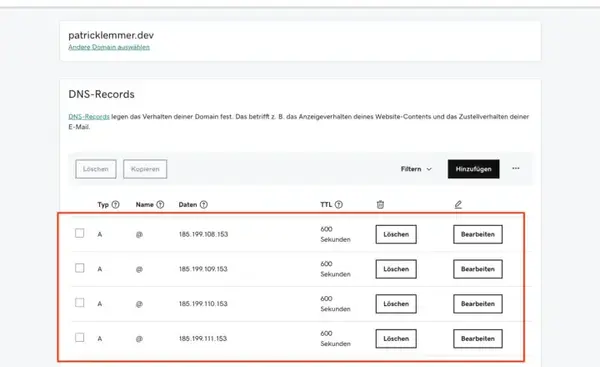Viewport: 600px width, 367px height.
Task: Click the Typ column help icon
Action: tap(116, 205)
